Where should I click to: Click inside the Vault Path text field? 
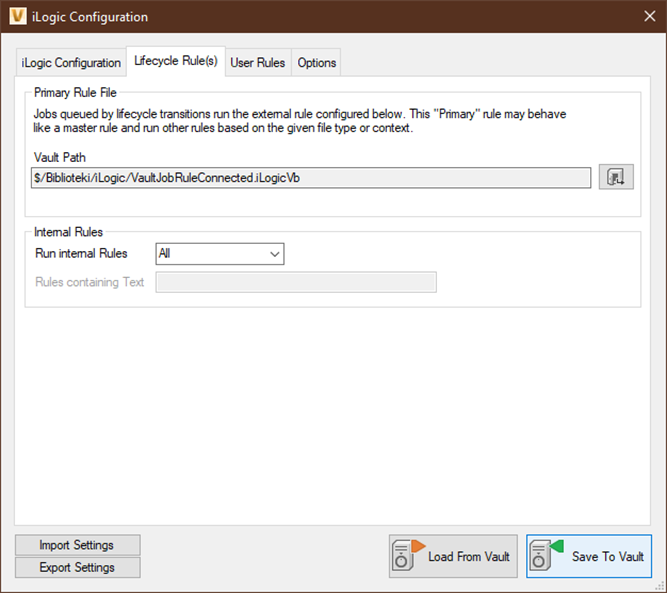(310, 178)
